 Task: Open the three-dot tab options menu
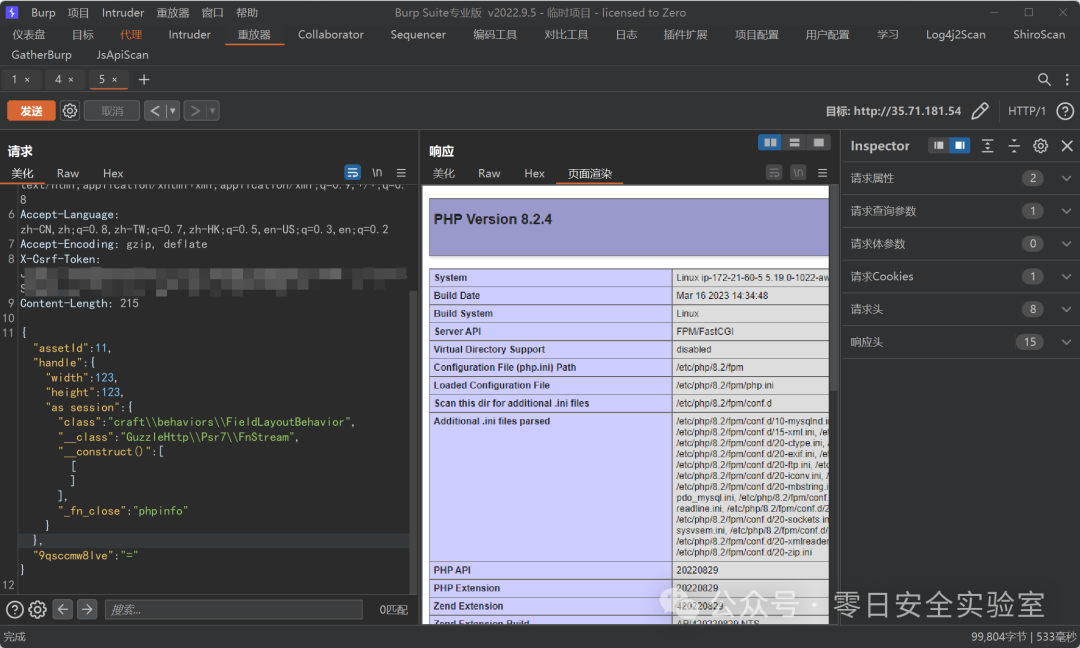pos(1067,80)
